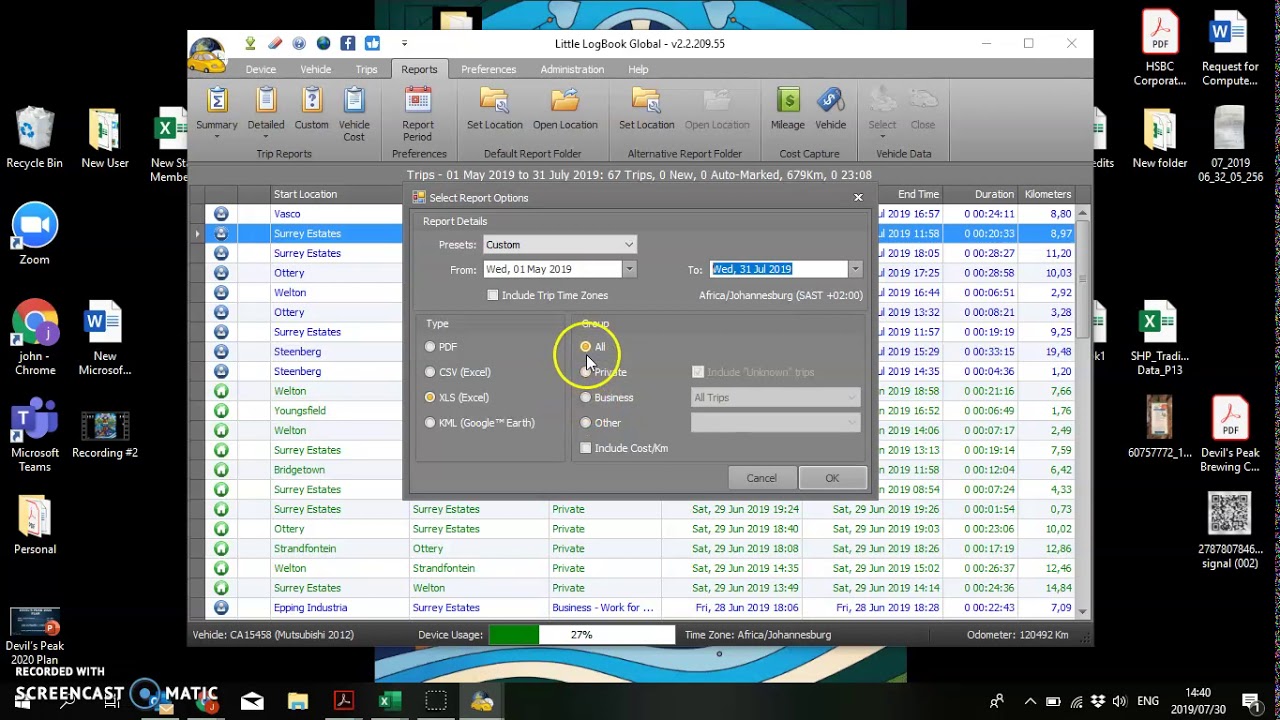Close the Select Report Options dialog
Screen dimensions: 1280x720
coord(858,197)
